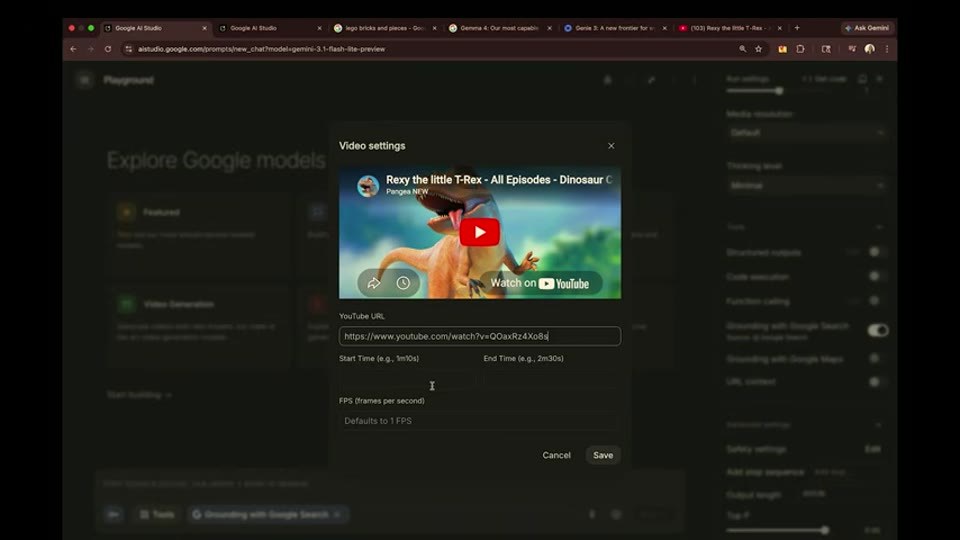960x540 pixels.
Task: Click the browser forward arrow
Action: pos(91,49)
